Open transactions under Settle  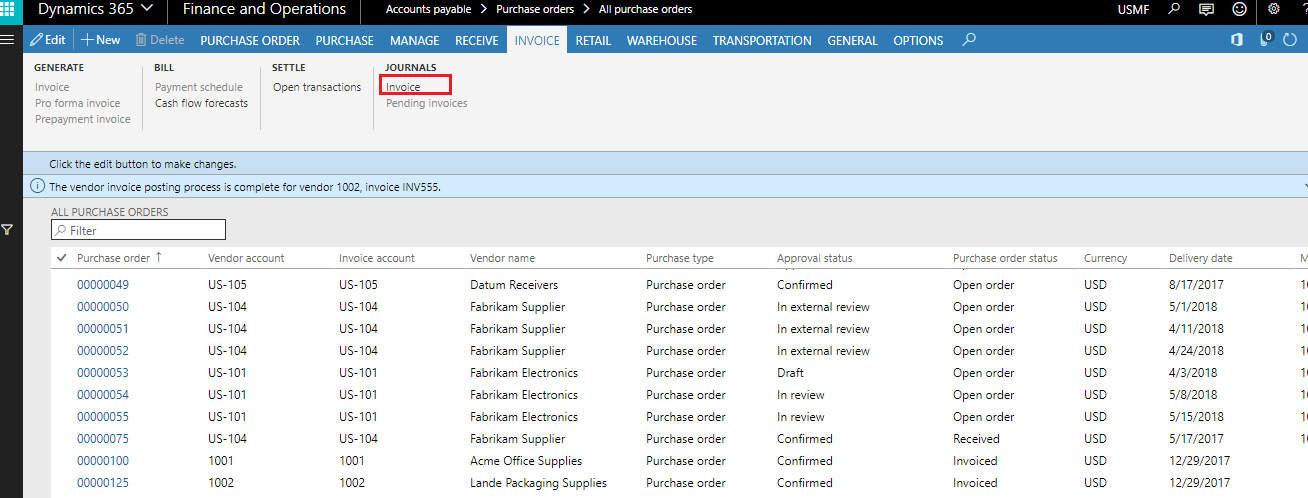(317, 87)
